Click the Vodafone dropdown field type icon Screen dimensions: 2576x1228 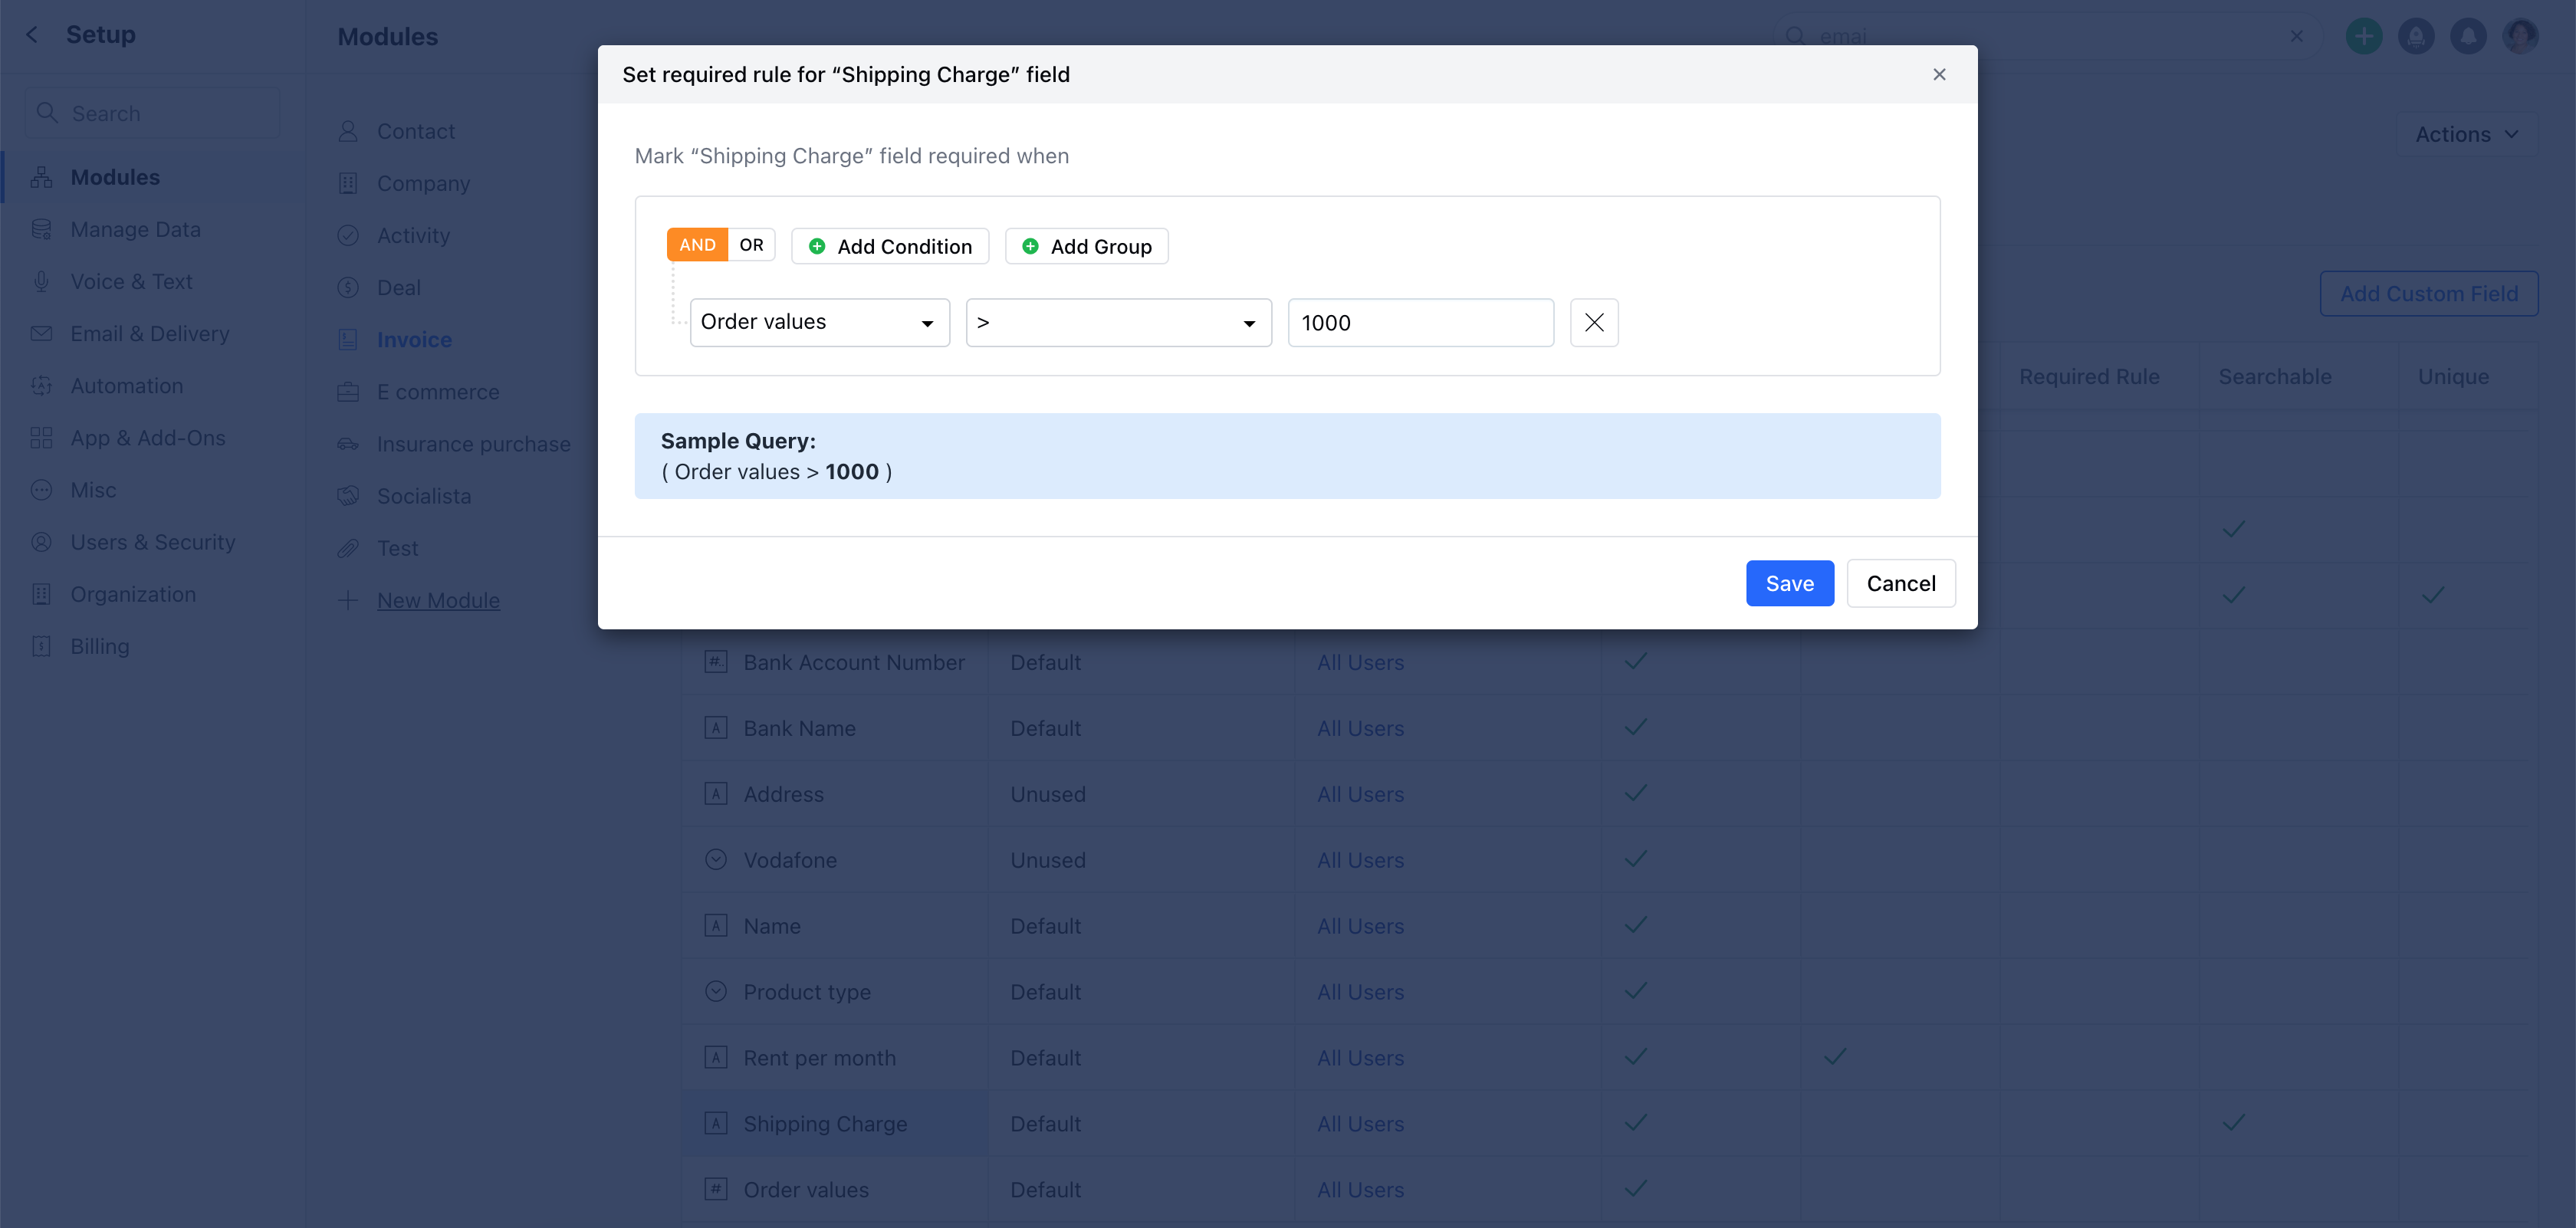[715, 860]
